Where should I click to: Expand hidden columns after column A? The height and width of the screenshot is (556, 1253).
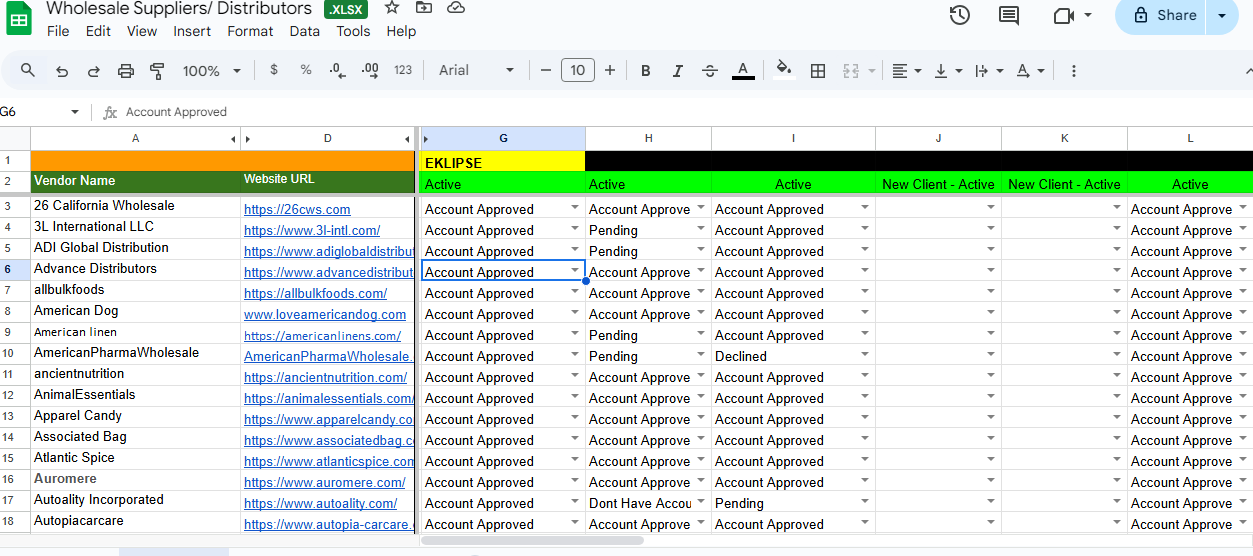point(233,139)
